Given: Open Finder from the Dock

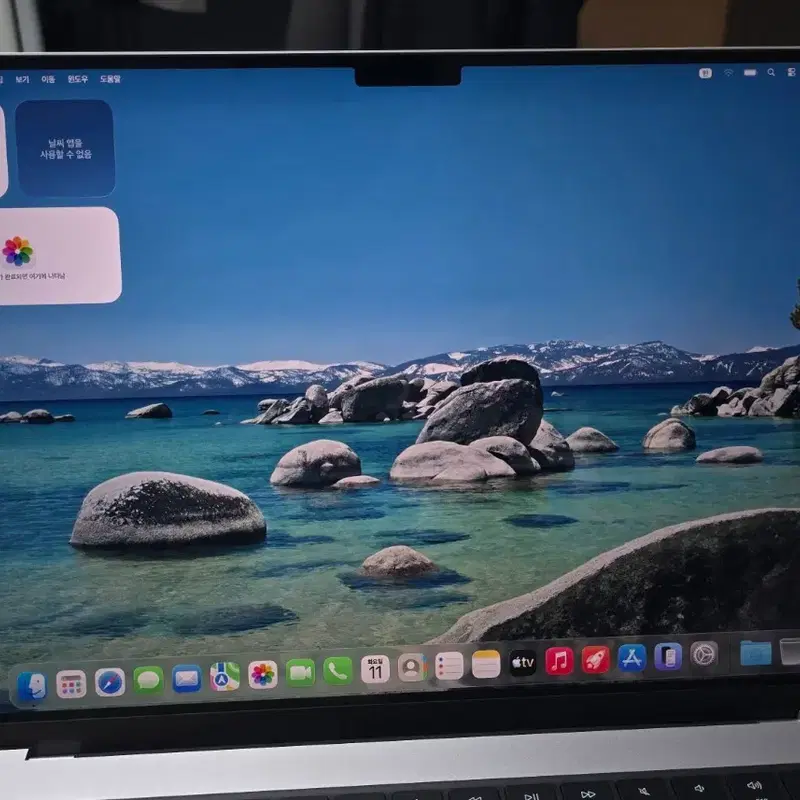Looking at the screenshot, I should click(x=32, y=687).
